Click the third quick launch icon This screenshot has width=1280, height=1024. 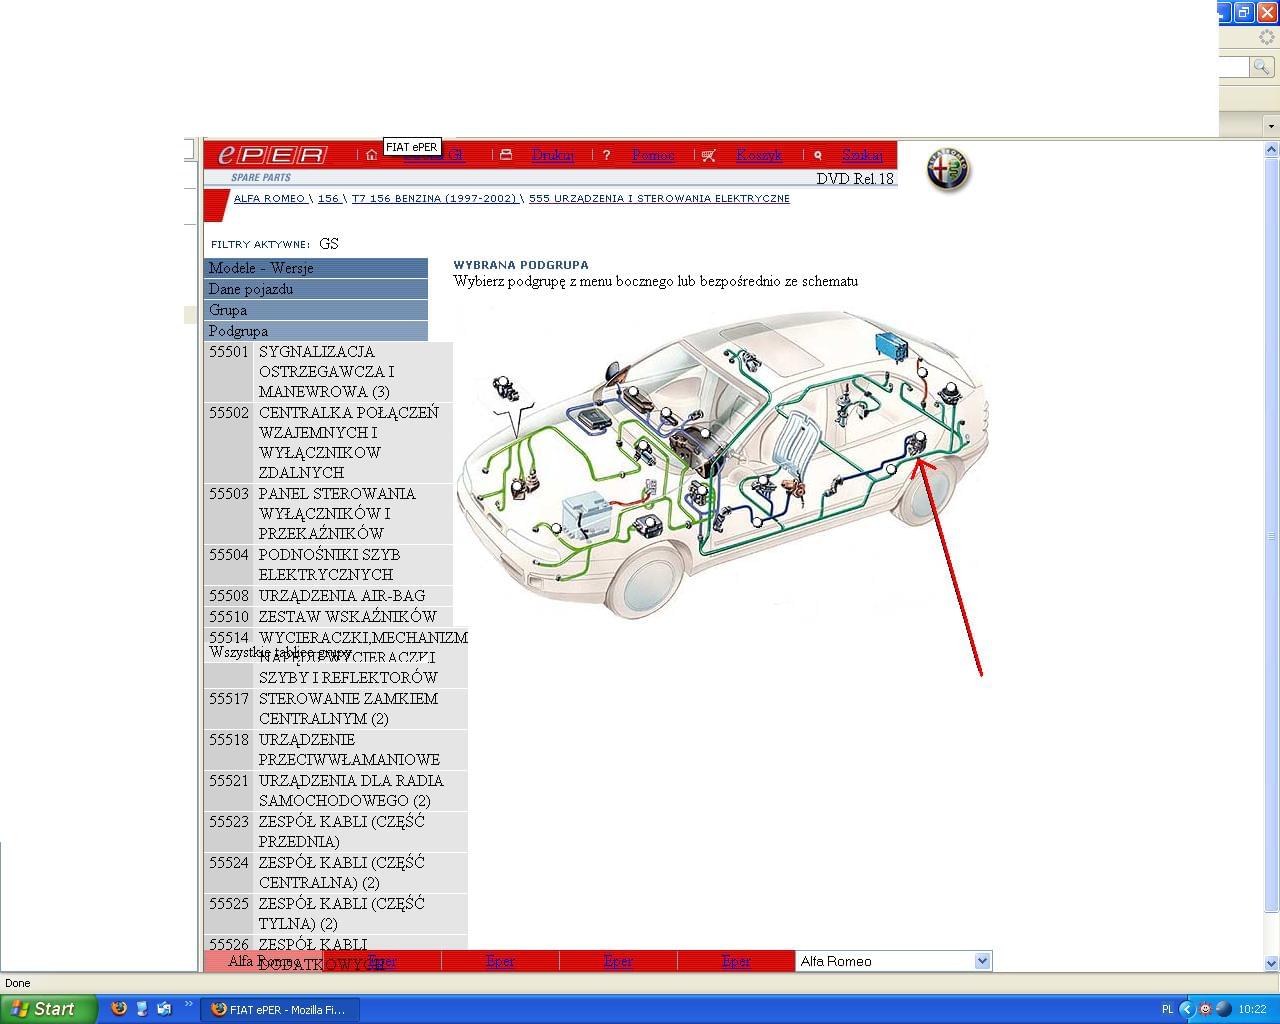click(164, 1009)
